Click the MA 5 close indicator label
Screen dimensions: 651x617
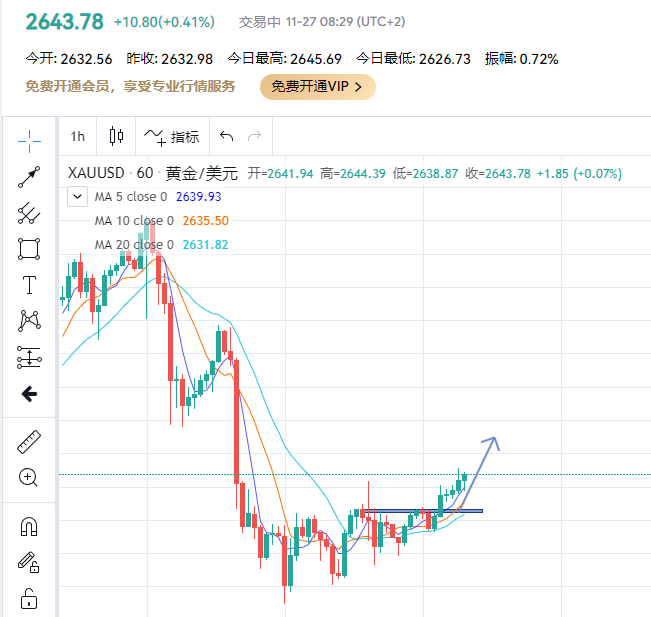[133, 197]
